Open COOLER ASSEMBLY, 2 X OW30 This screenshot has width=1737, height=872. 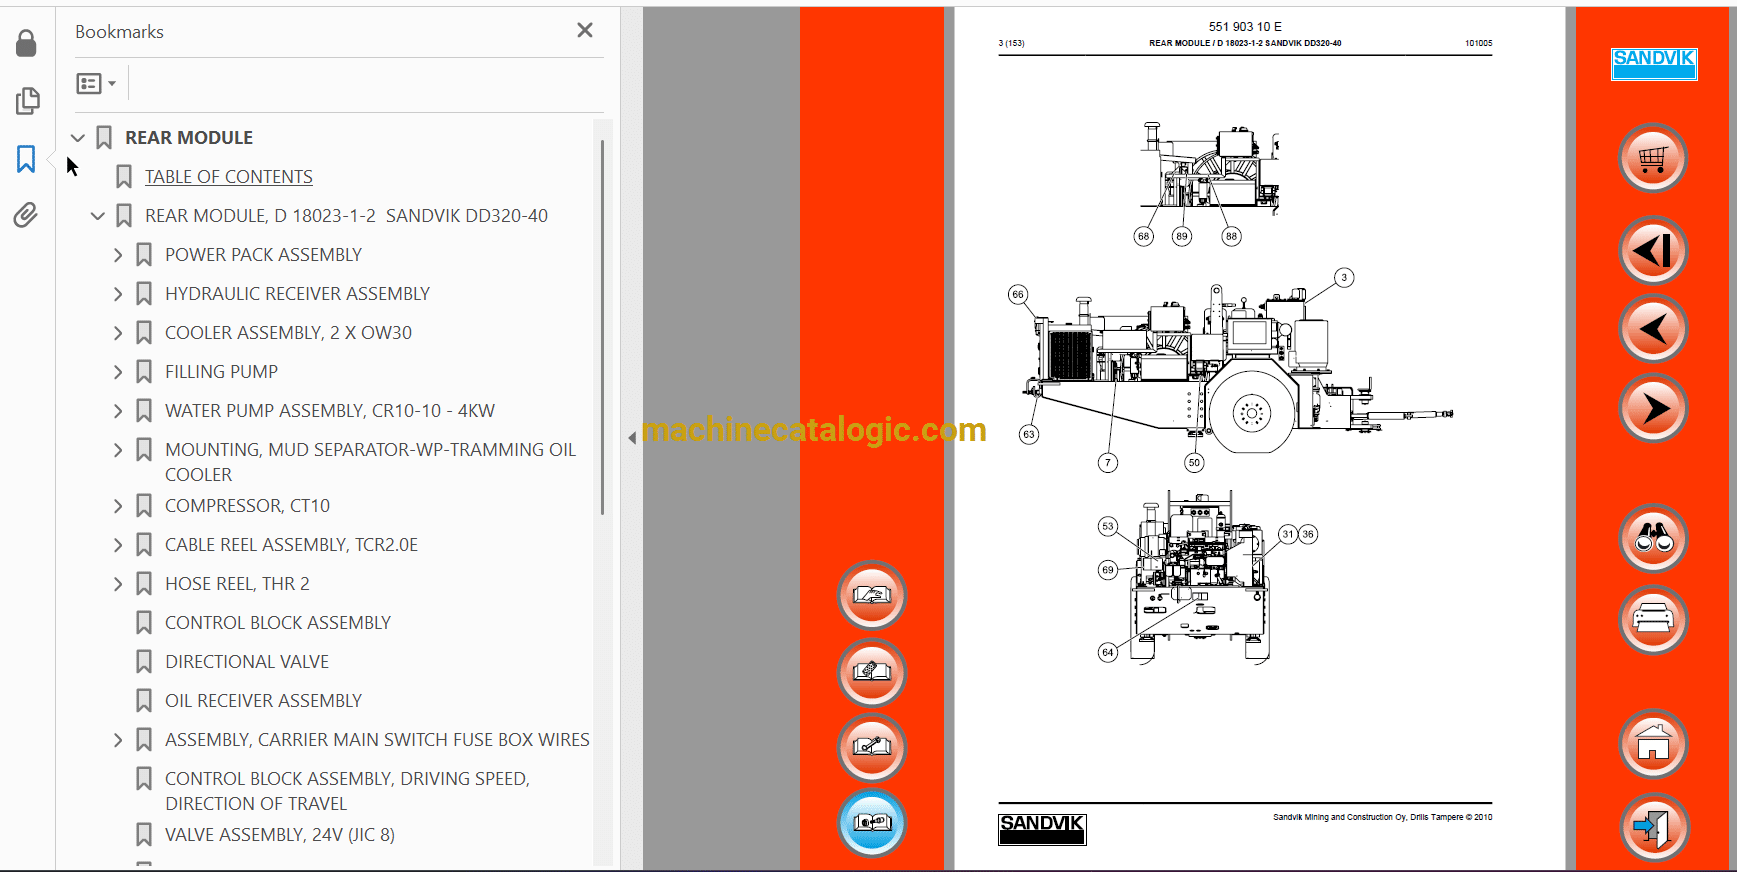pyautogui.click(x=288, y=333)
